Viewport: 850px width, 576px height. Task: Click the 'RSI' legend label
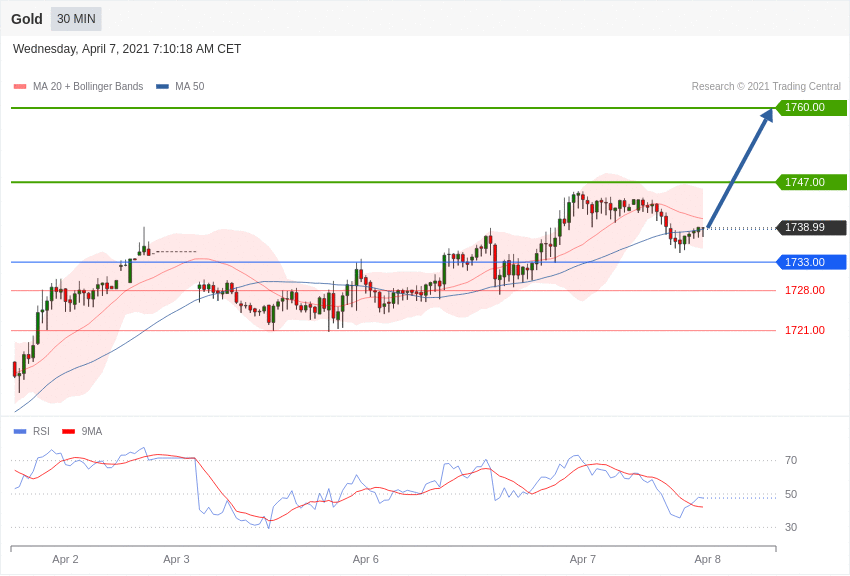click(x=41, y=431)
